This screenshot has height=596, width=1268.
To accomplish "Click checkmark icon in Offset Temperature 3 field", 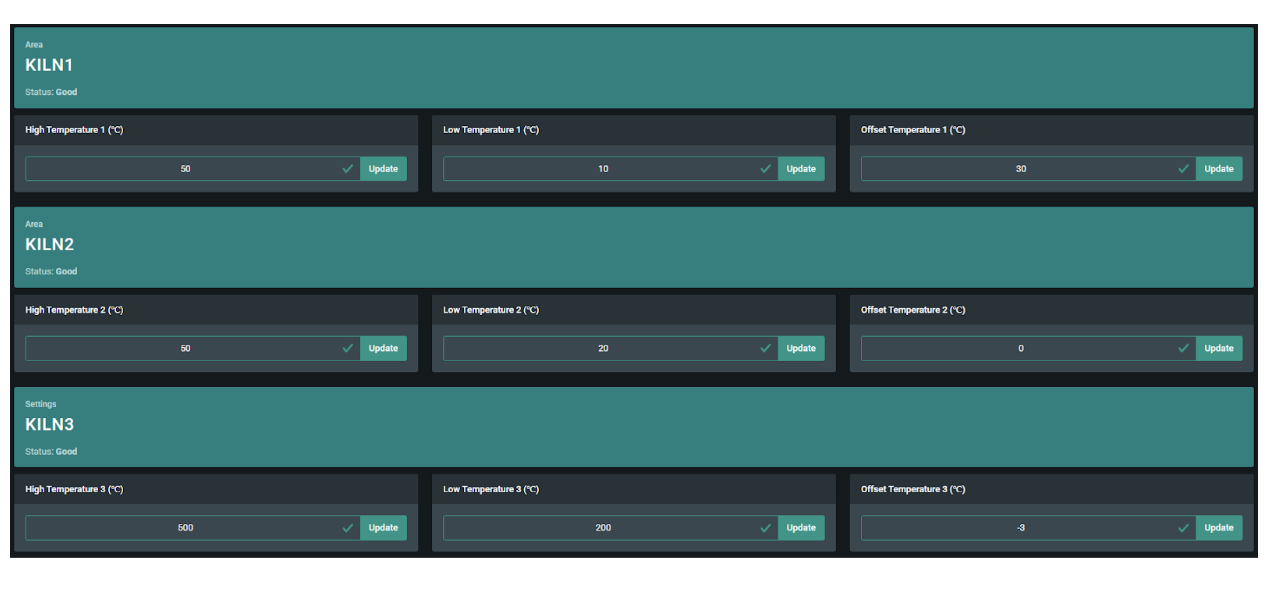I will click(x=1183, y=528).
